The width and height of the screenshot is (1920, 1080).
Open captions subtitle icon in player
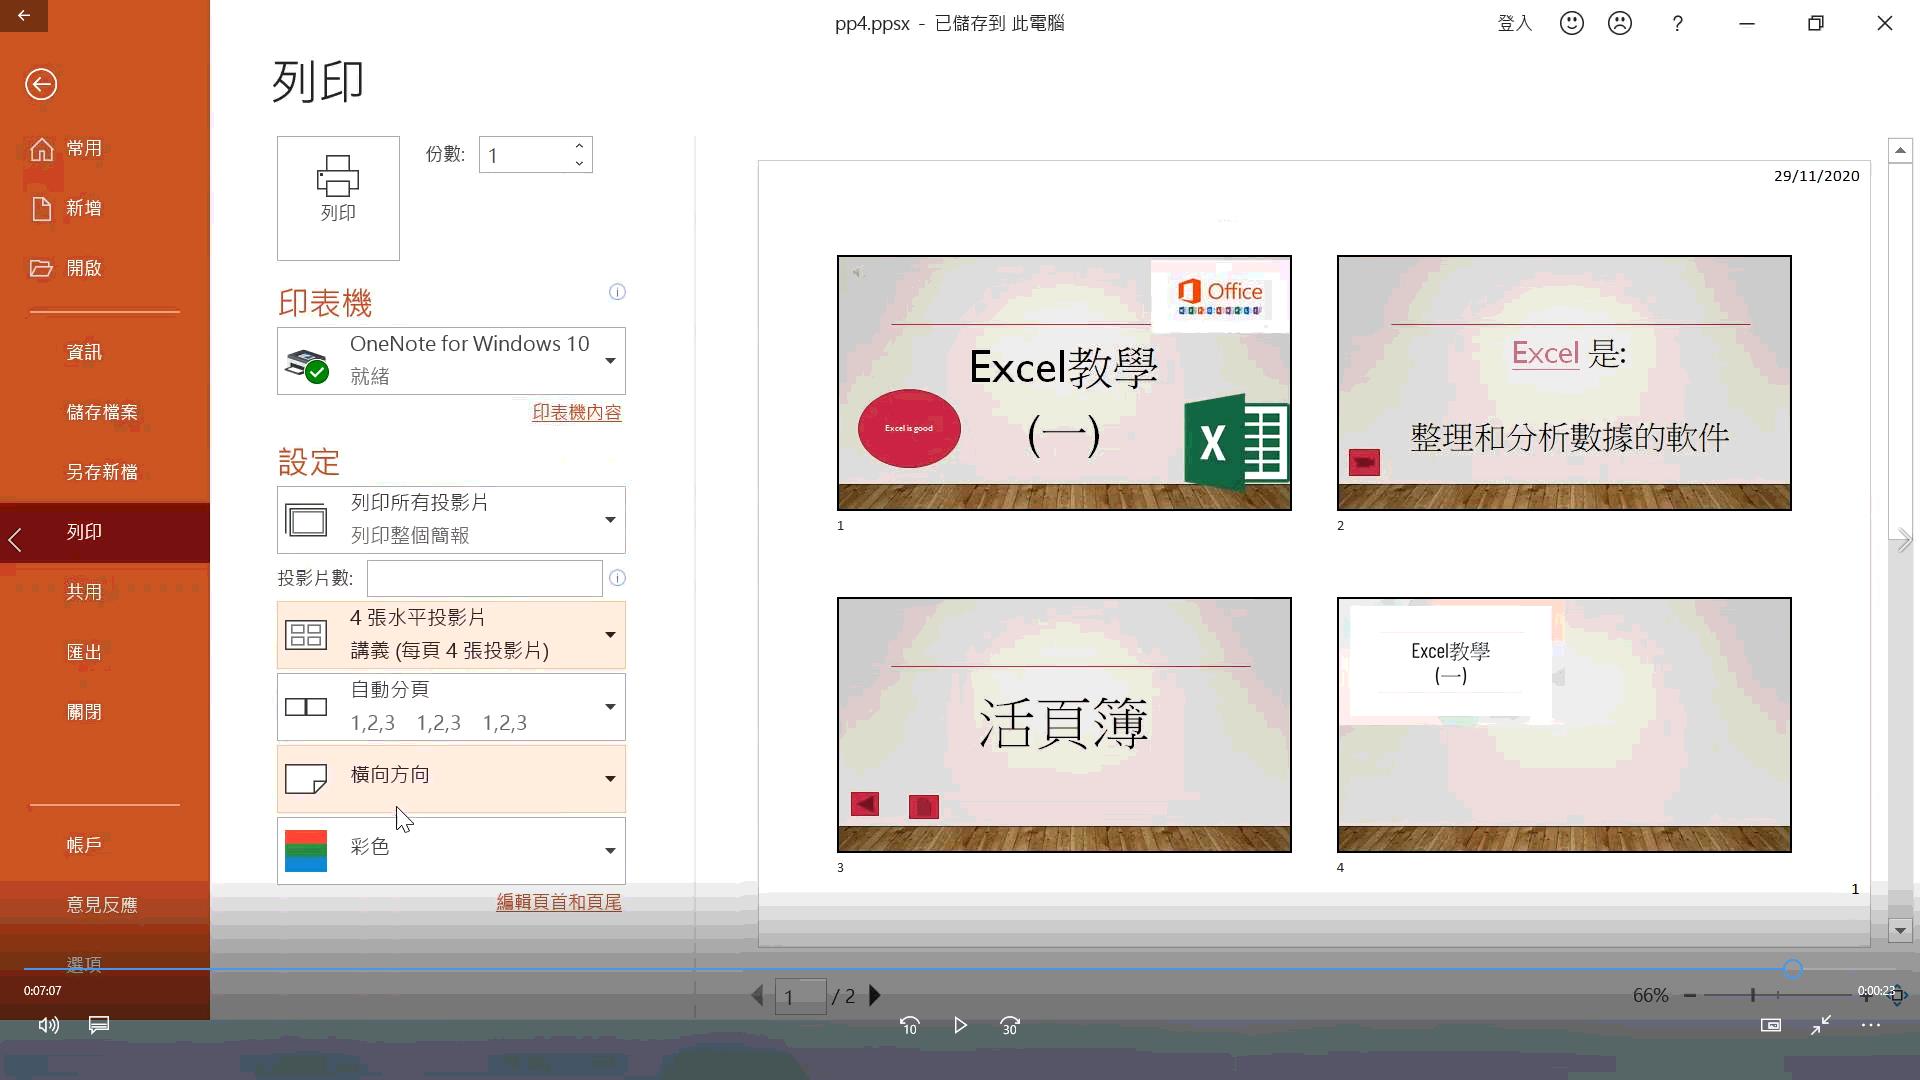(x=98, y=1025)
